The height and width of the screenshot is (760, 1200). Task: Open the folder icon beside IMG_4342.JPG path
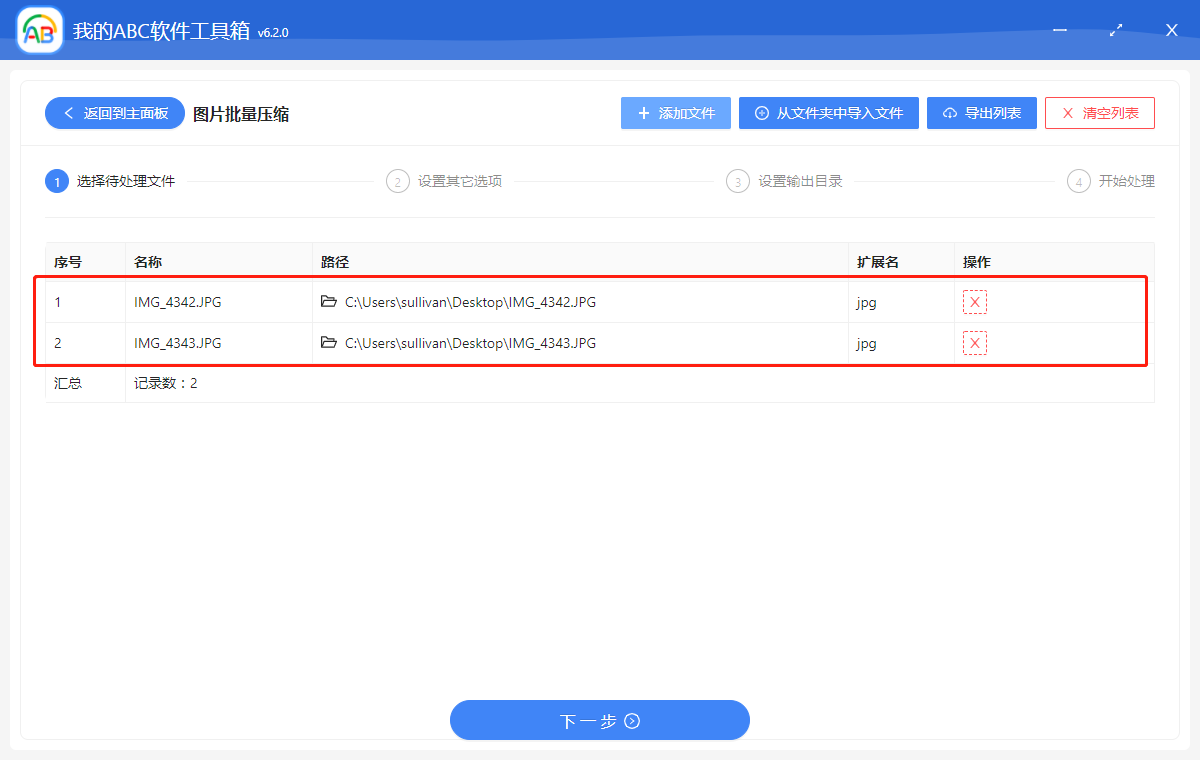[x=330, y=301]
